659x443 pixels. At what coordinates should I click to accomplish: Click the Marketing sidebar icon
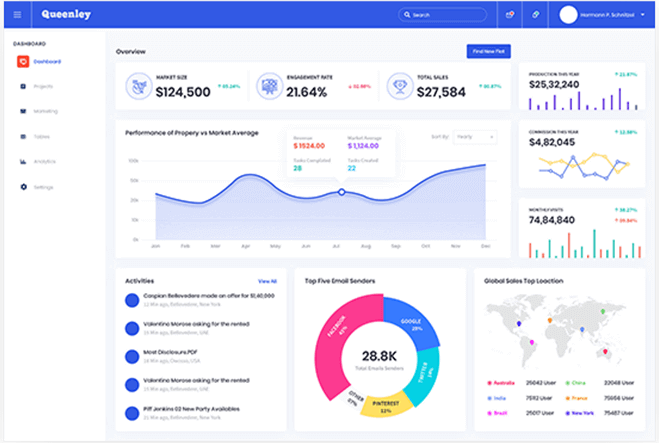point(22,111)
